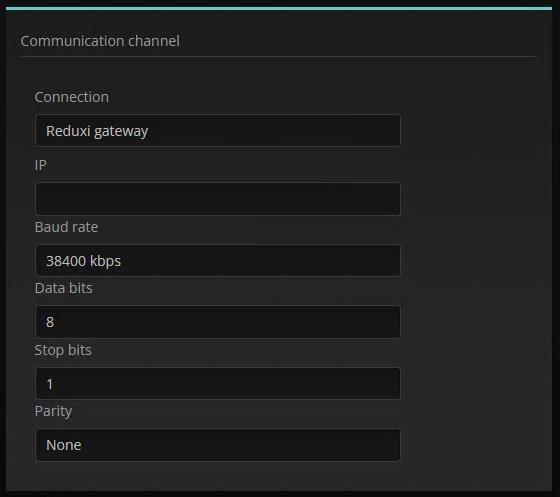Open the Baud rate dropdown
The image size is (560, 497).
[x=218, y=261]
